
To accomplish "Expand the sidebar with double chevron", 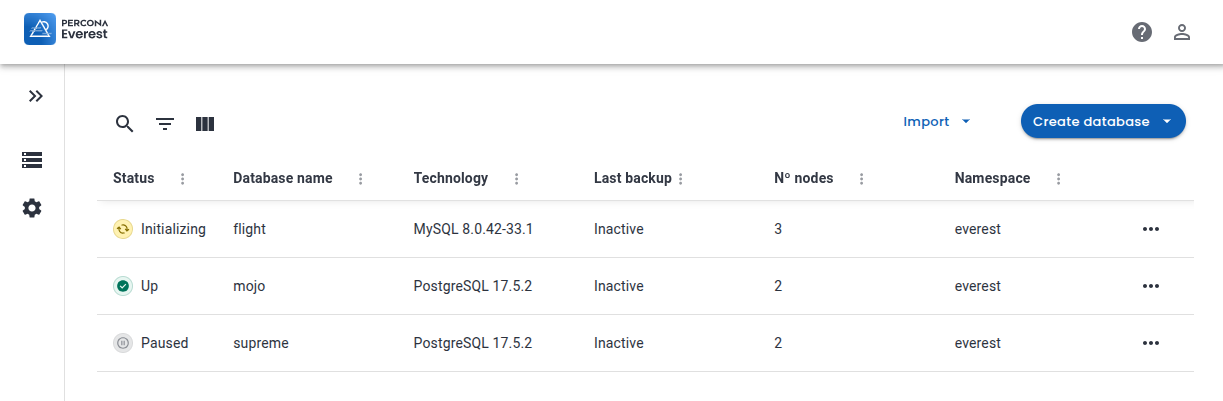I will (x=36, y=96).
